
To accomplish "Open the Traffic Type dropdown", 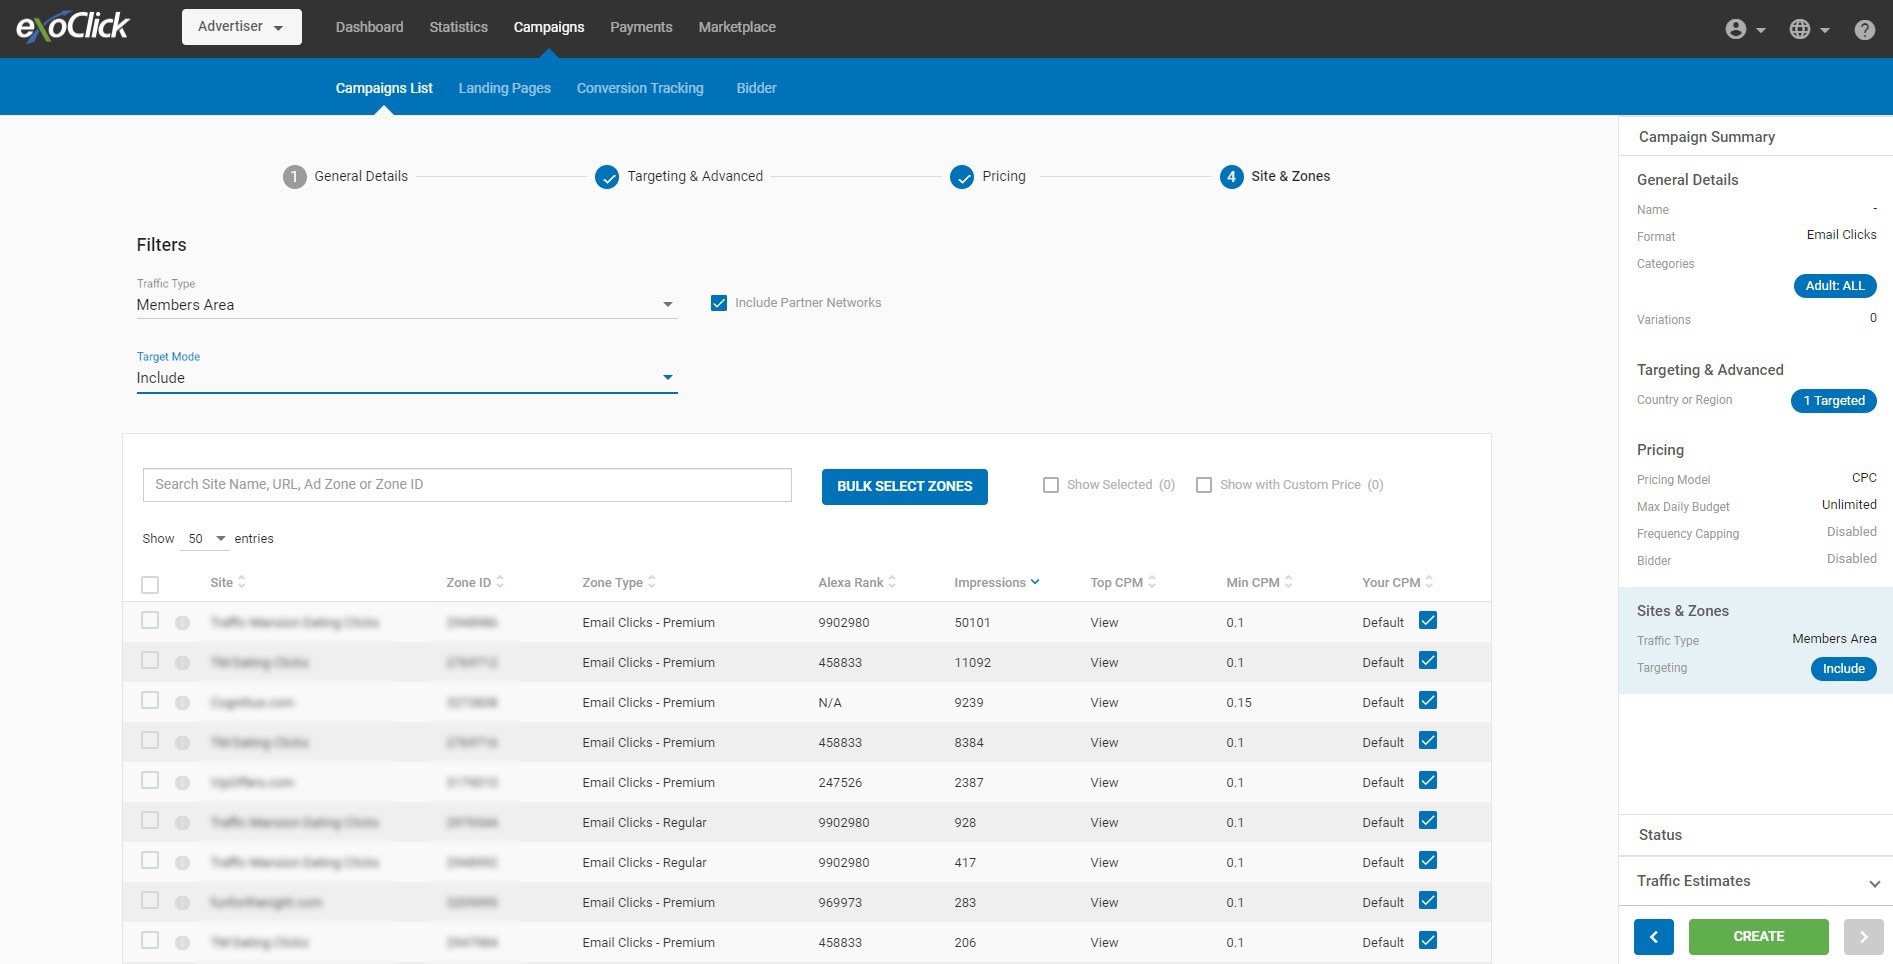I will 406,305.
